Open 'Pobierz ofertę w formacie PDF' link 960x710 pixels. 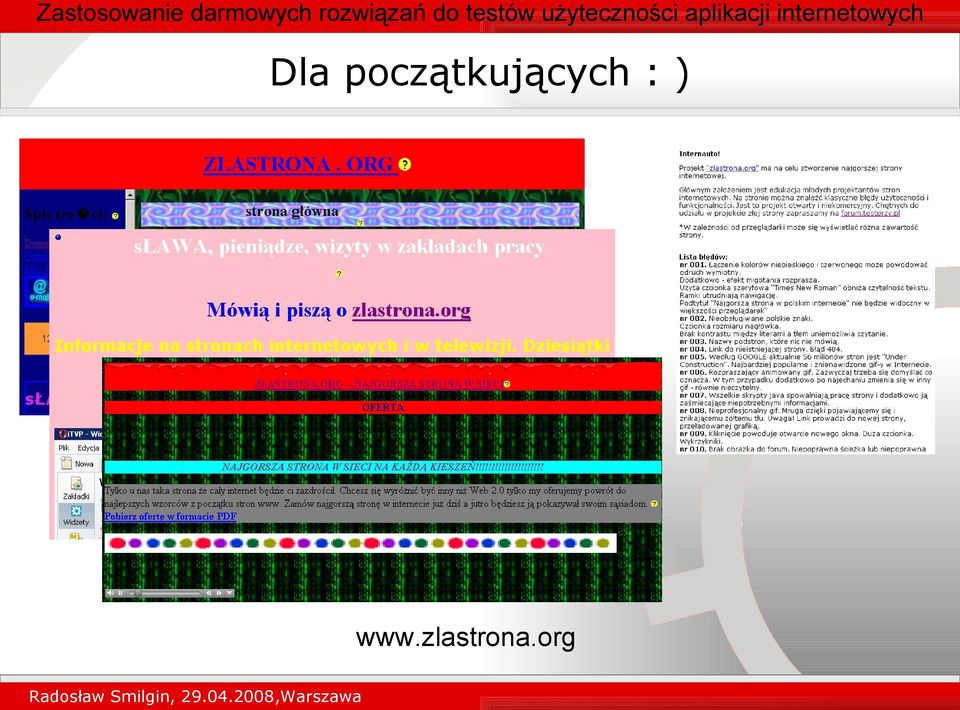(x=170, y=517)
